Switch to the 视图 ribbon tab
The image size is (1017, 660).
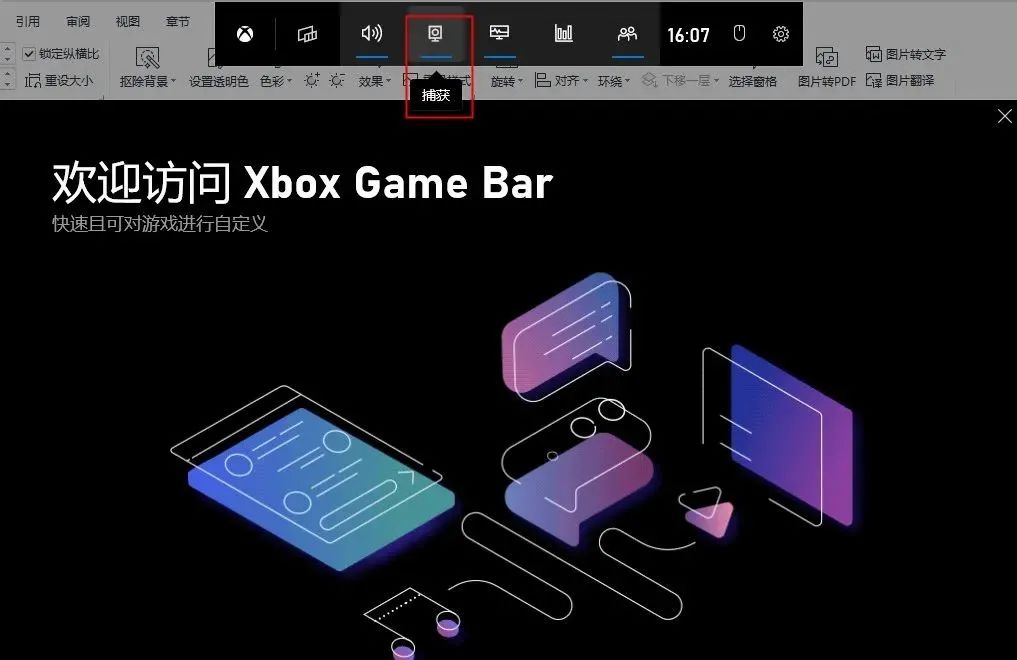click(x=128, y=21)
